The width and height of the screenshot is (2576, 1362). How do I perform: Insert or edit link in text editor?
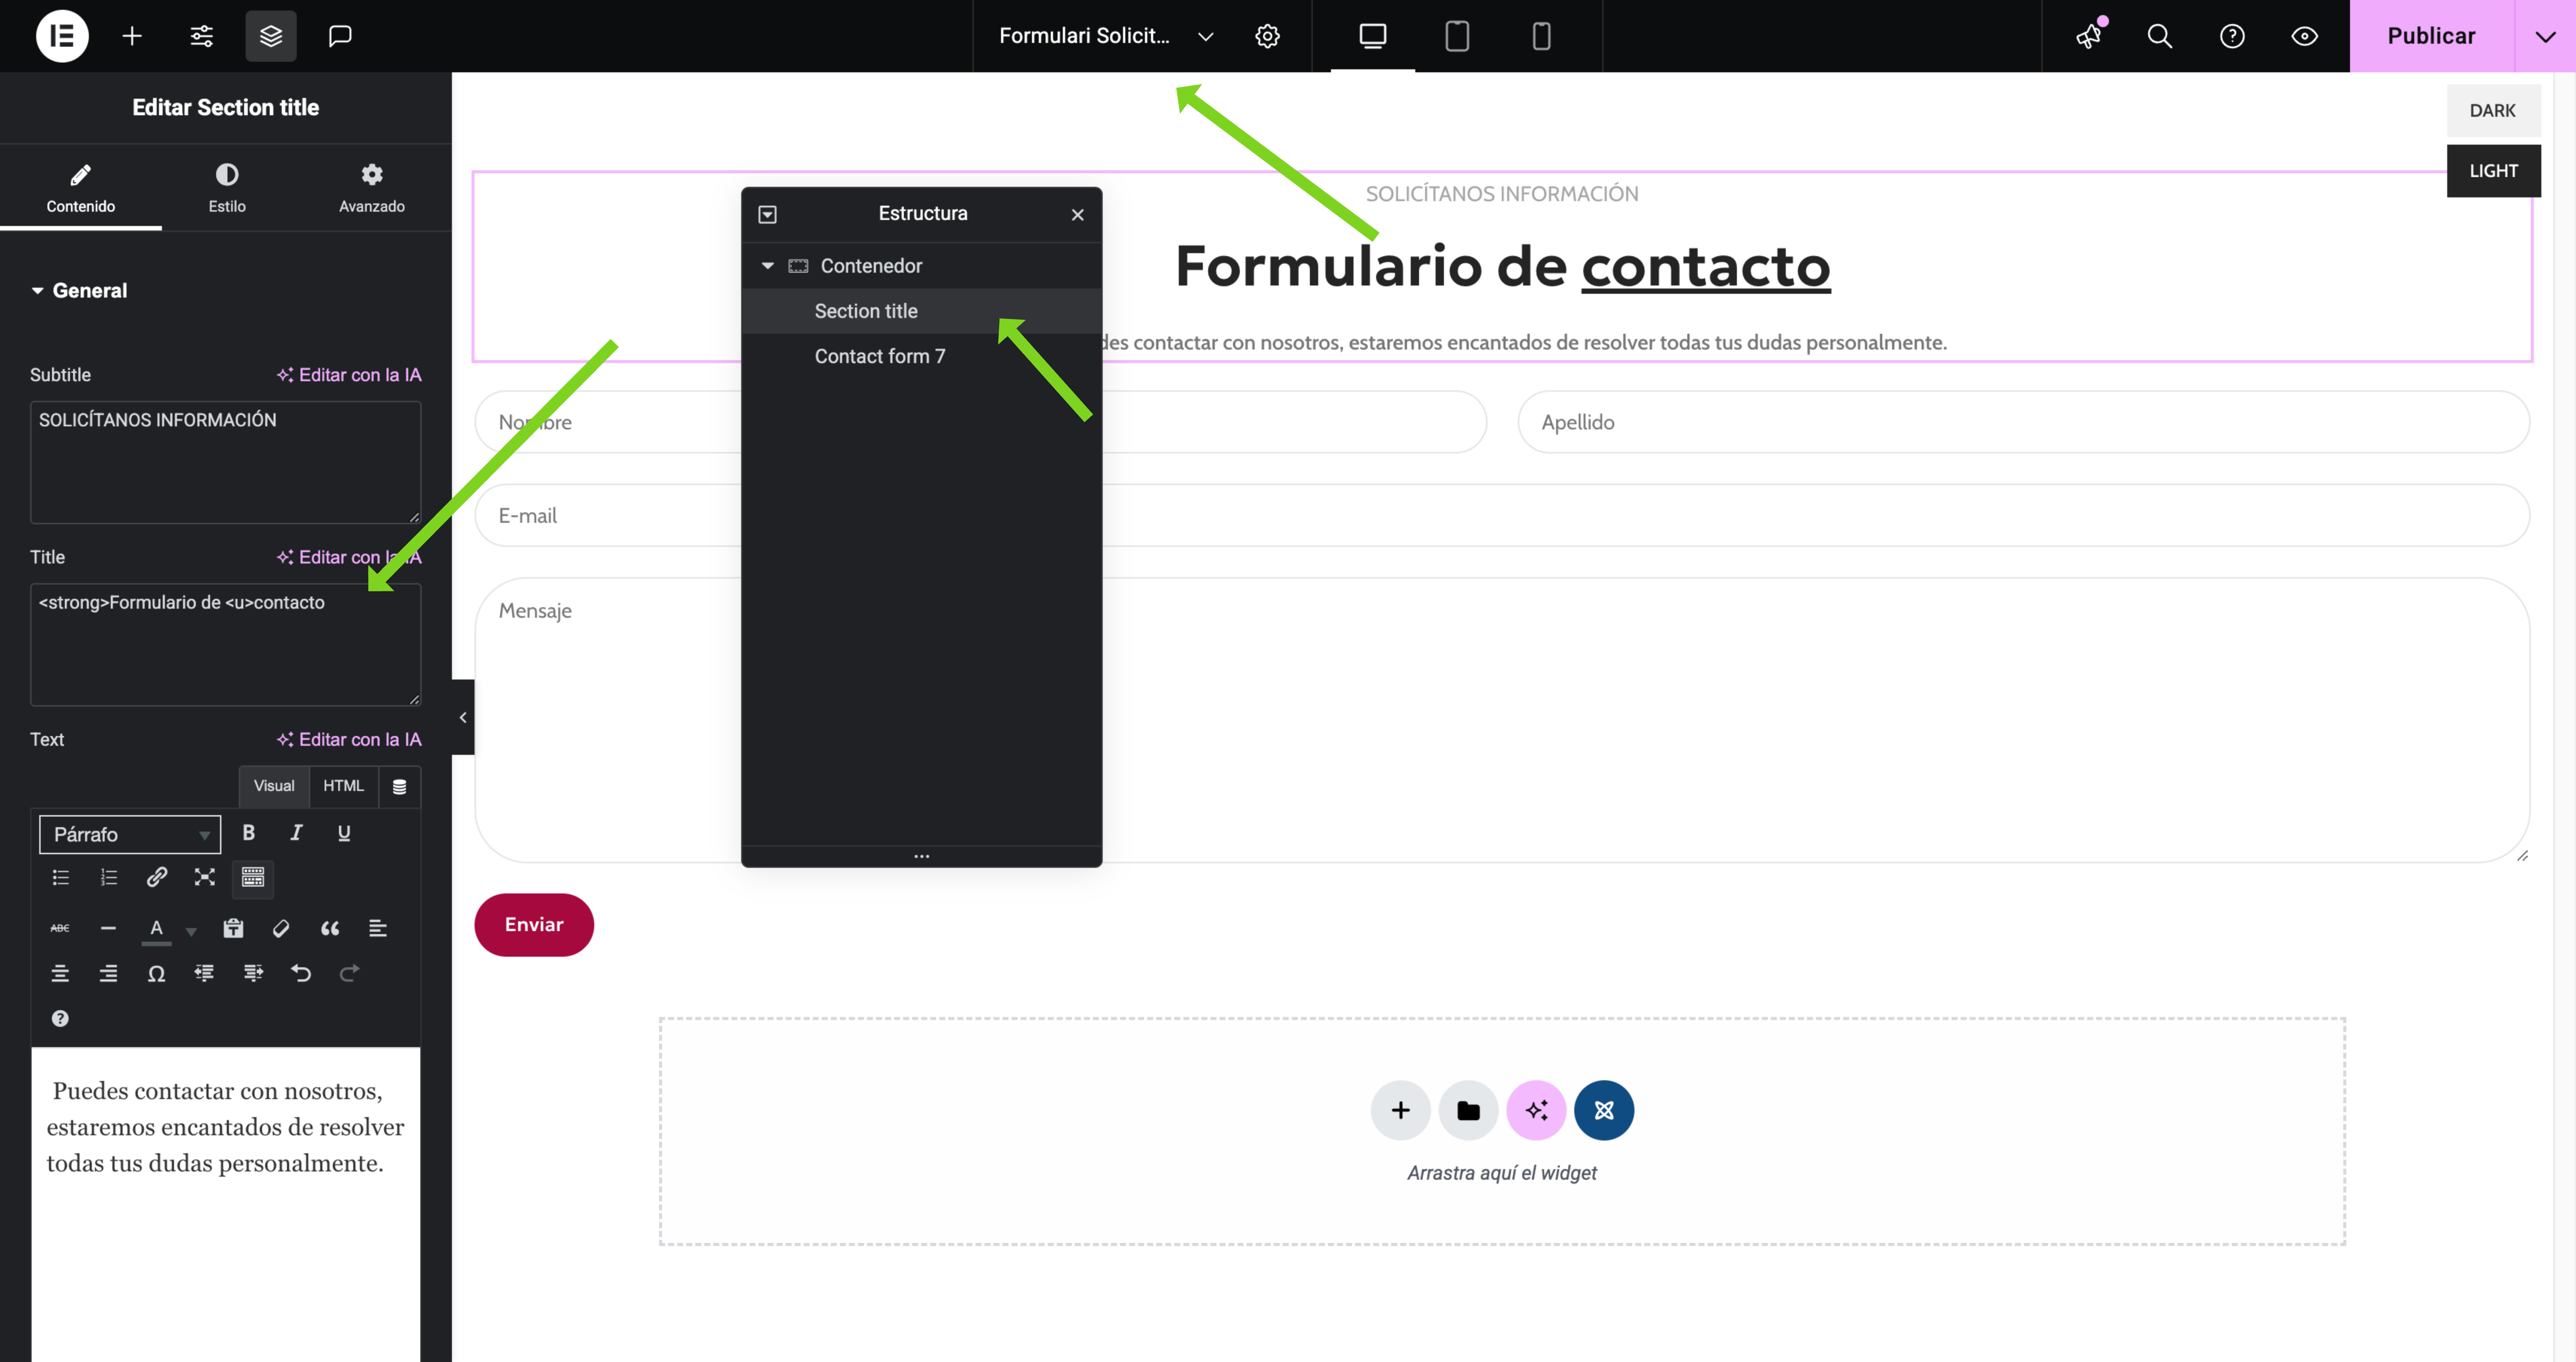[157, 878]
